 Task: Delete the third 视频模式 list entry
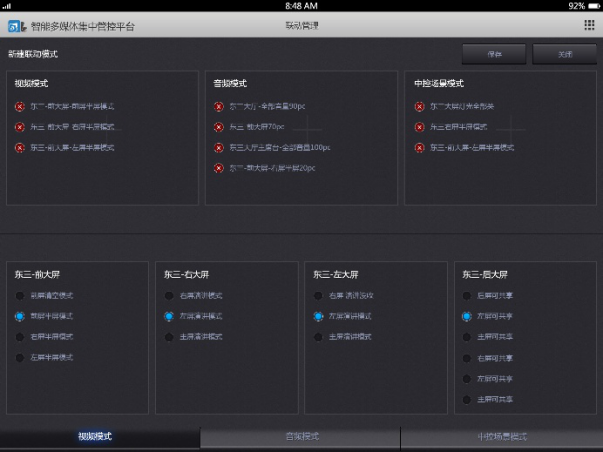pyautogui.click(x=19, y=147)
